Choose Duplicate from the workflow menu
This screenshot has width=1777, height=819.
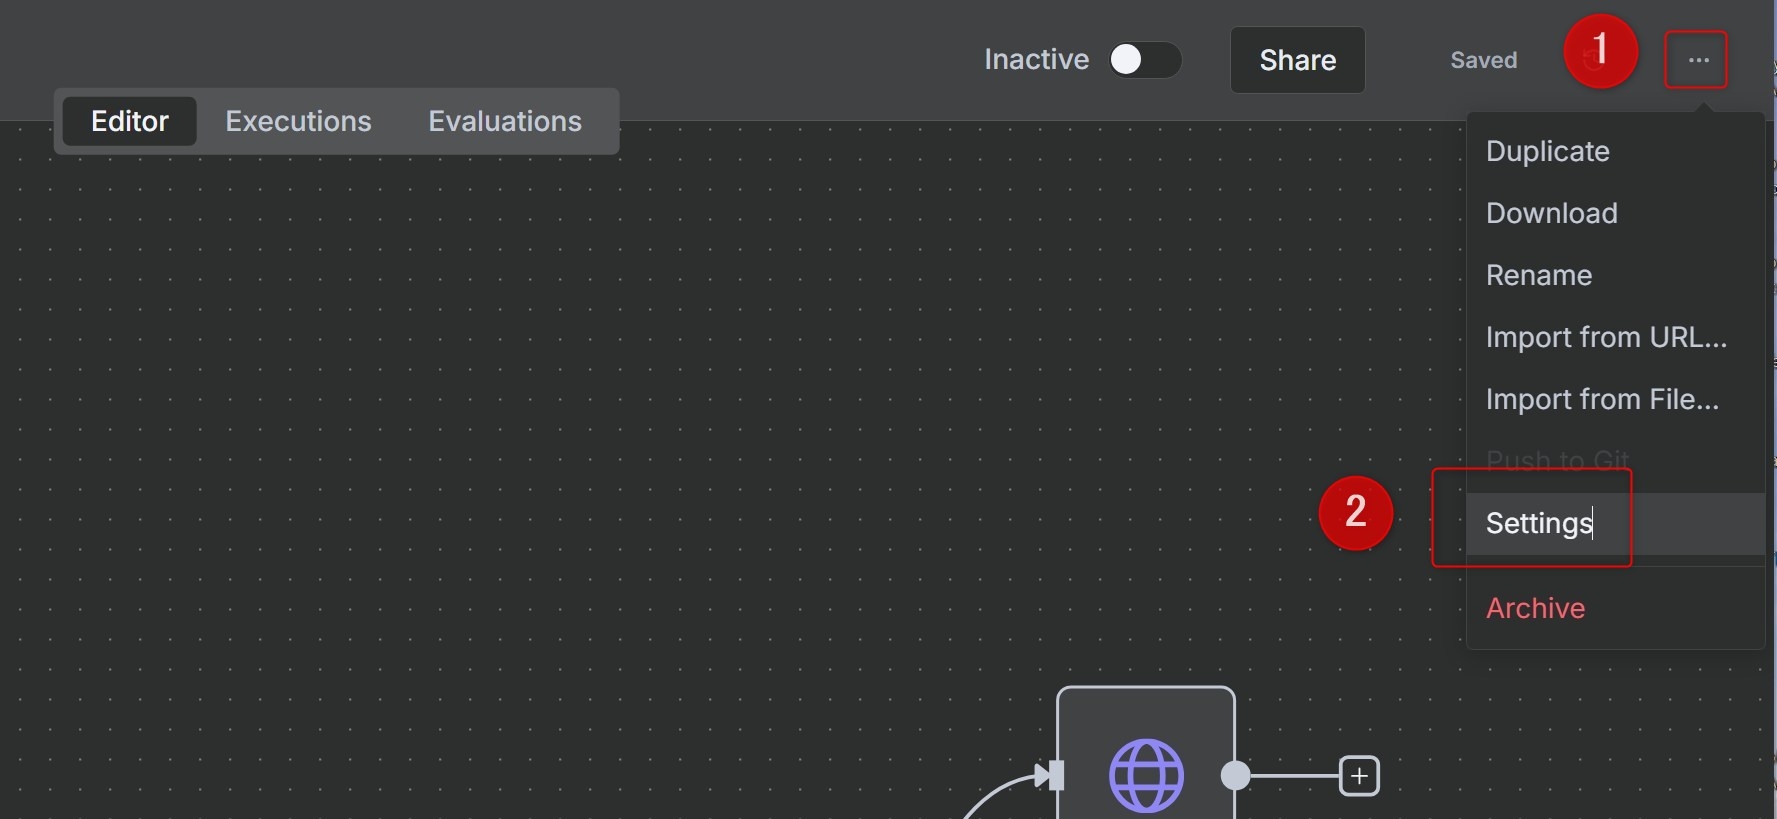[x=1547, y=151]
